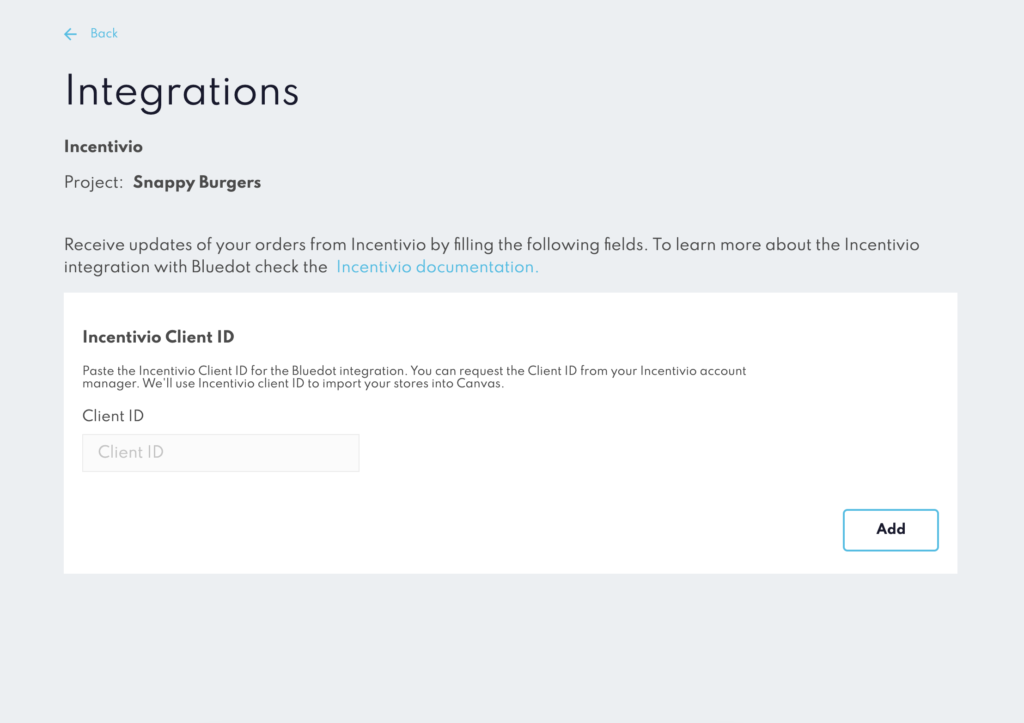Open the Incentivio documentation link
This screenshot has height=723, width=1024.
437,267
